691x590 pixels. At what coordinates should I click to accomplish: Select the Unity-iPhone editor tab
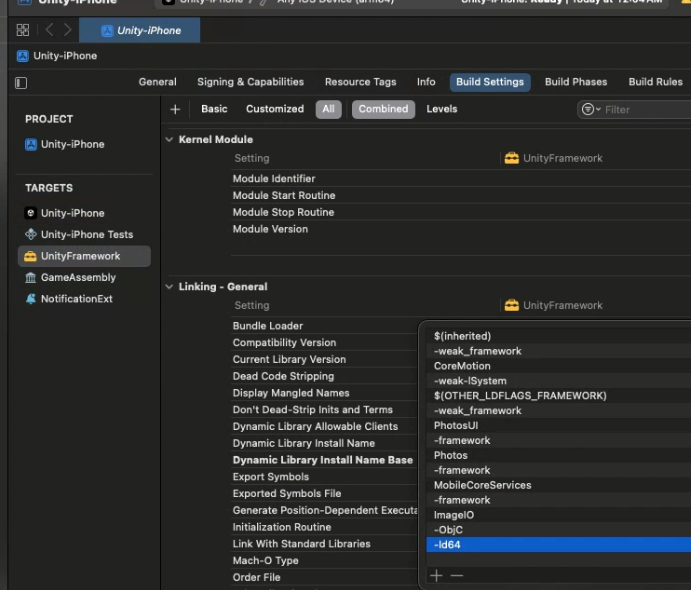[x=140, y=30]
